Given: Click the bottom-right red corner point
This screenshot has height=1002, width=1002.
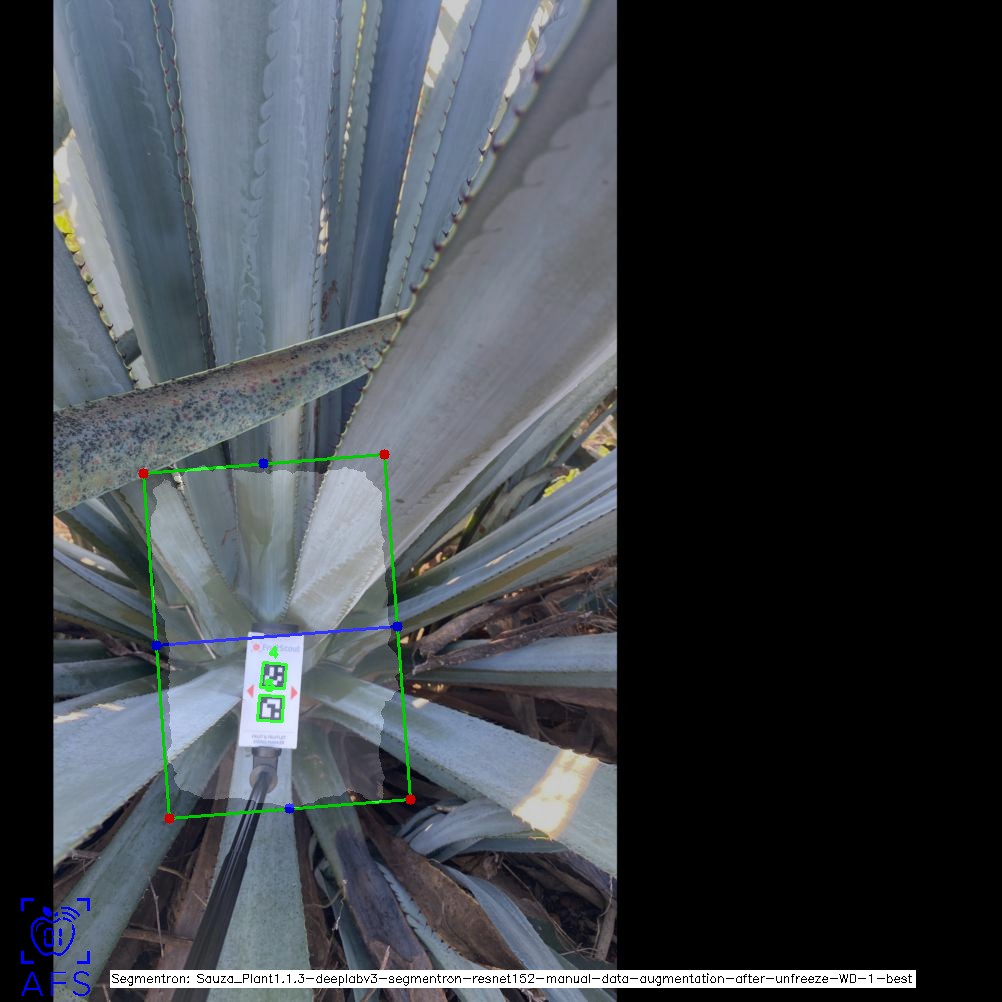Looking at the screenshot, I should point(410,799).
